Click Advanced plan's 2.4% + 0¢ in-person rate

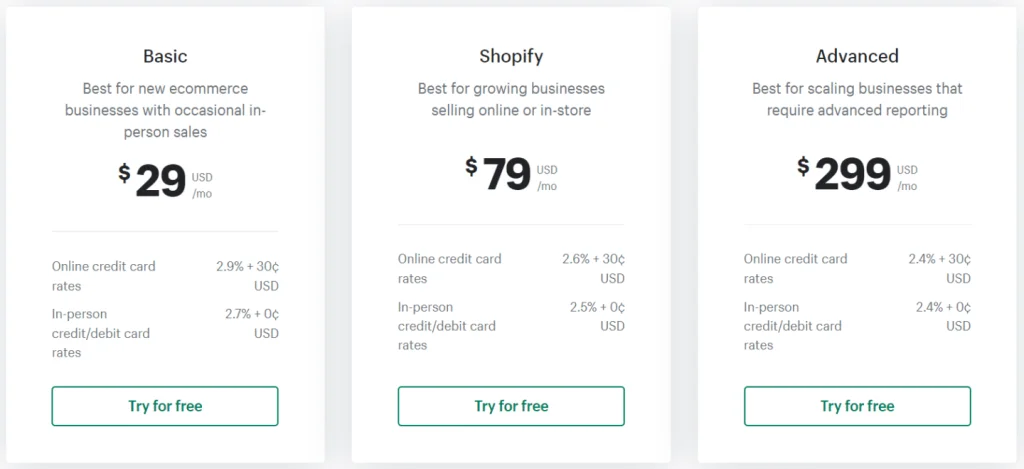point(943,316)
